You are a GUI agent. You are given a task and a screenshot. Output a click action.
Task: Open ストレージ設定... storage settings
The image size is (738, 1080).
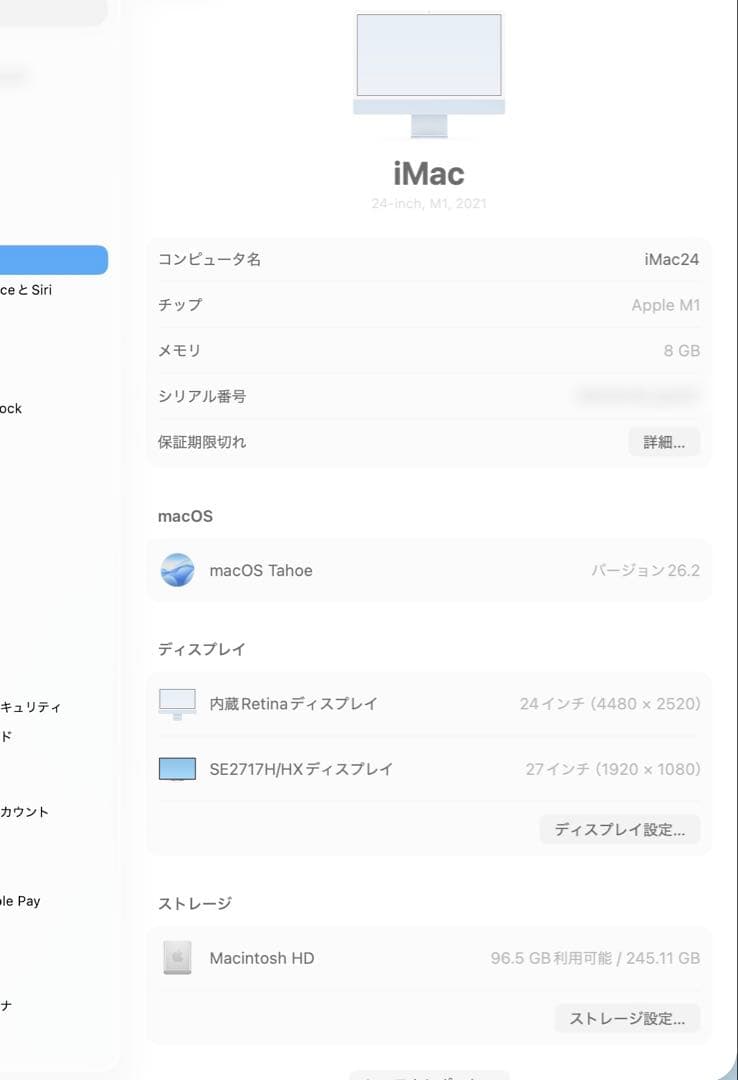[x=627, y=1018]
